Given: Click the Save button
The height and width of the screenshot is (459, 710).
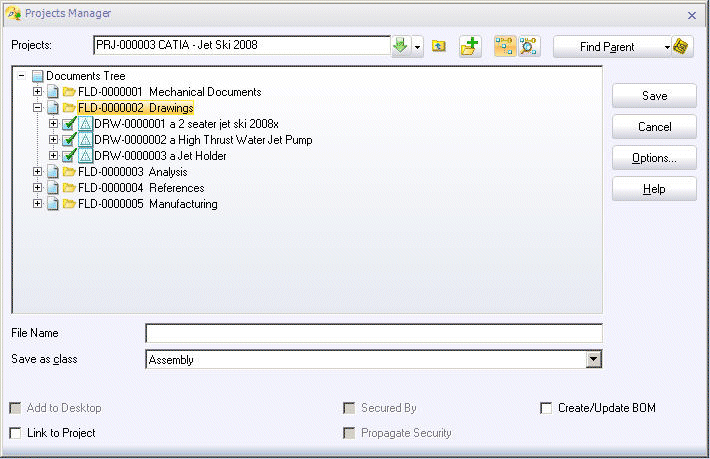Looking at the screenshot, I should click(654, 96).
